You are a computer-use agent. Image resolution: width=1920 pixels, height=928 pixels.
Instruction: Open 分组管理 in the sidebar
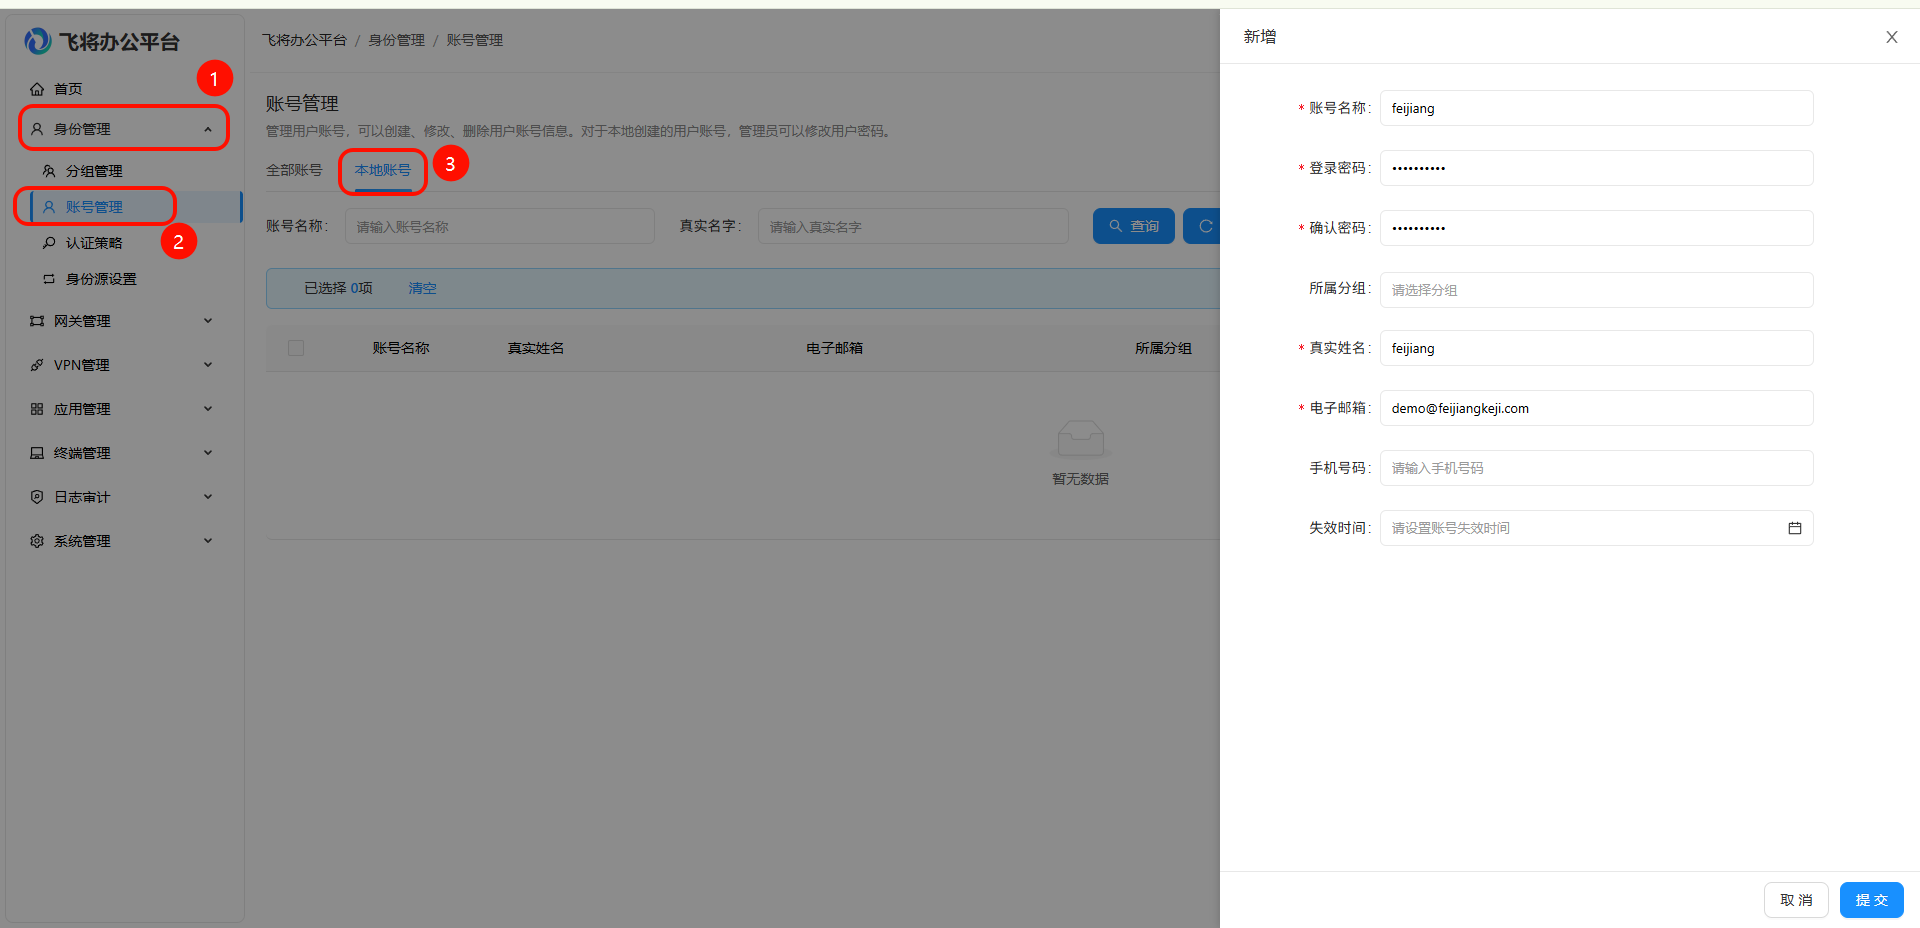[94, 171]
